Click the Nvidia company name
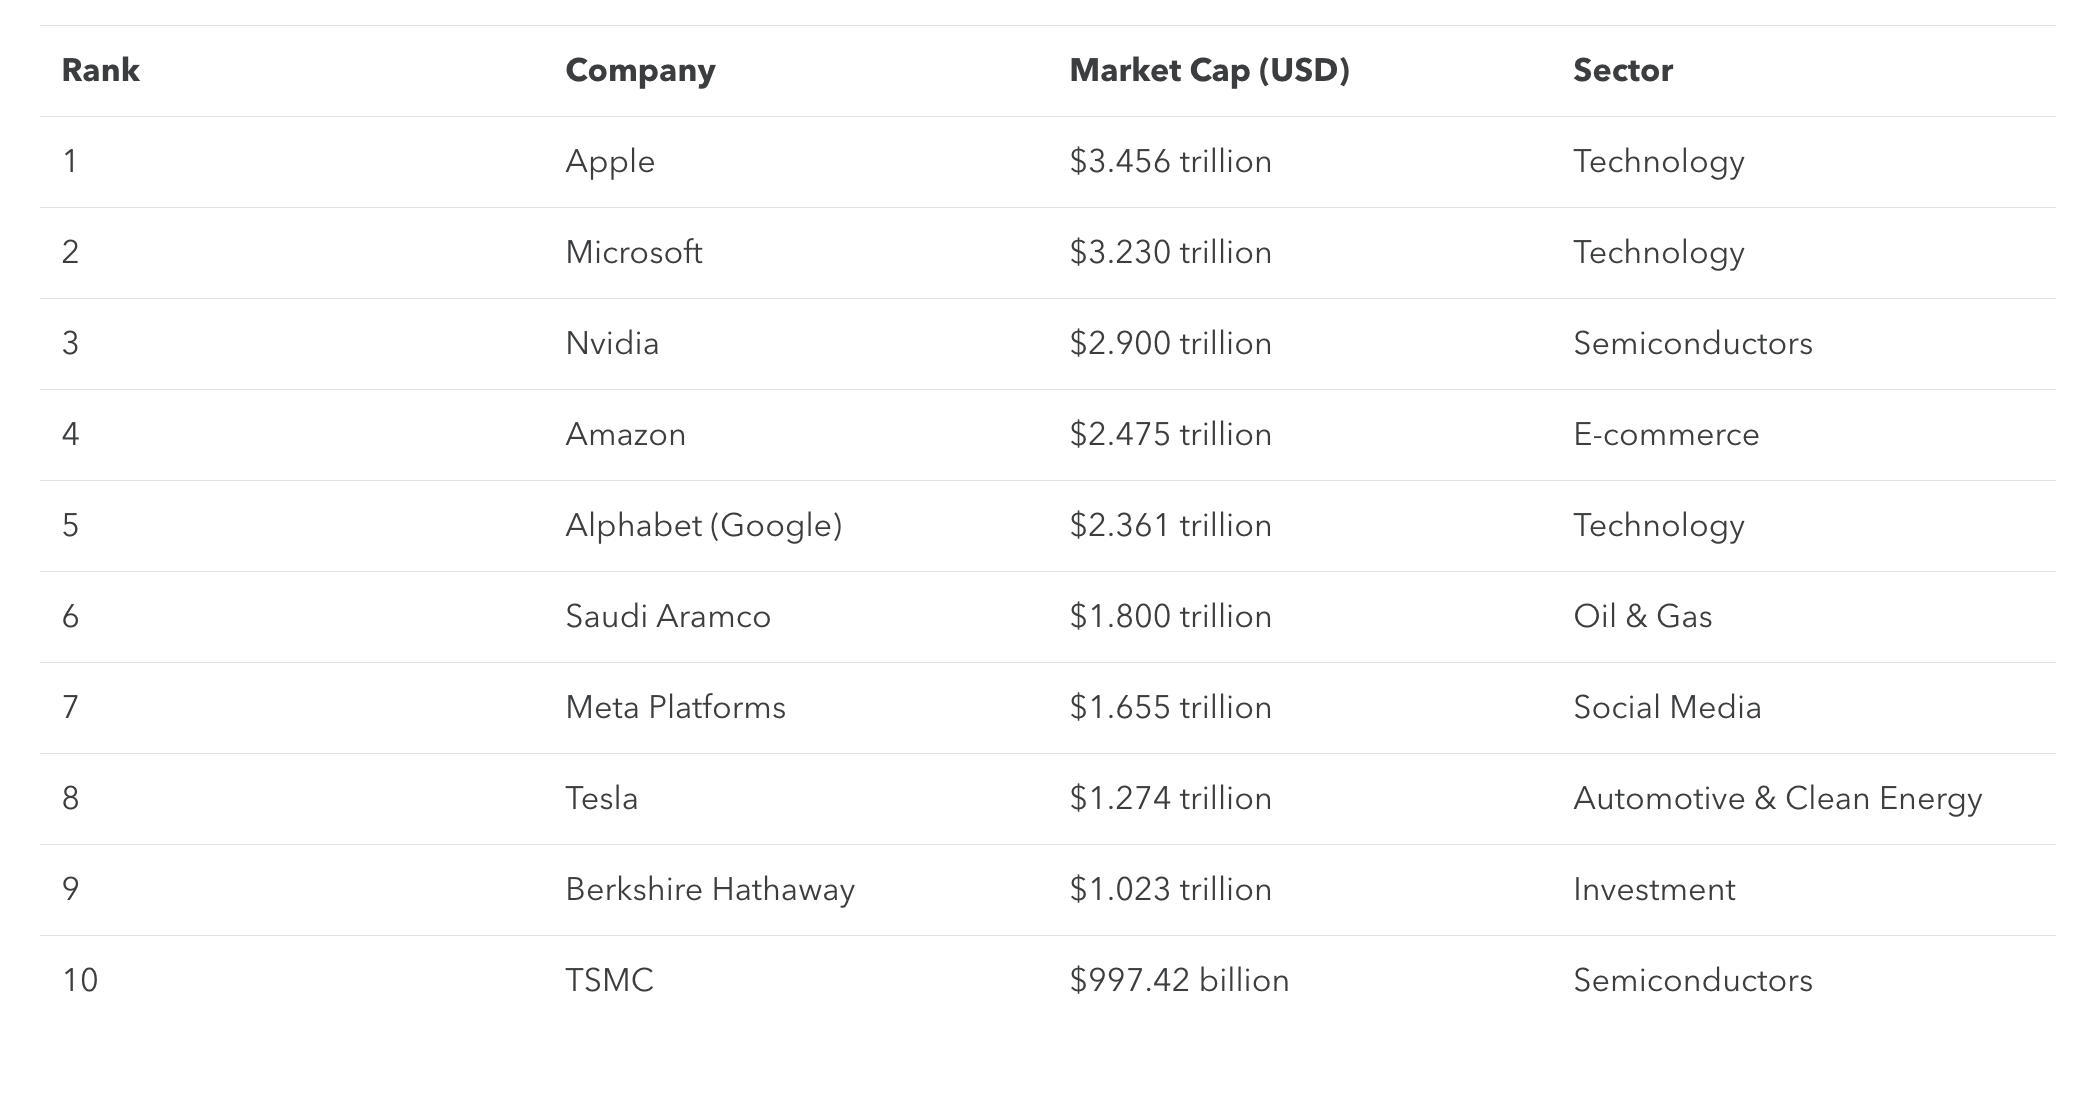 (x=612, y=343)
